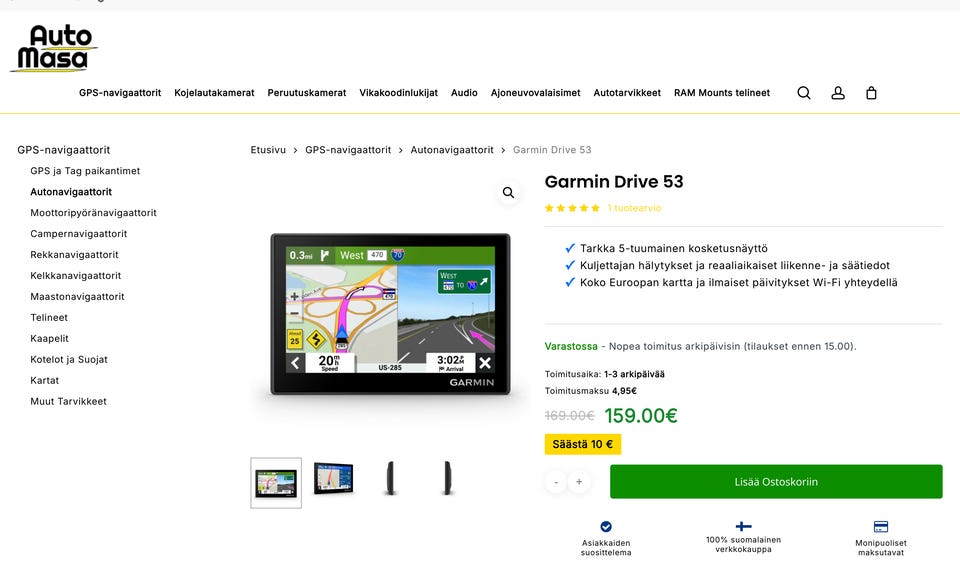Viewport: 960px width, 569px height.
Task: Select Campernavigaattorit category
Action: (78, 233)
